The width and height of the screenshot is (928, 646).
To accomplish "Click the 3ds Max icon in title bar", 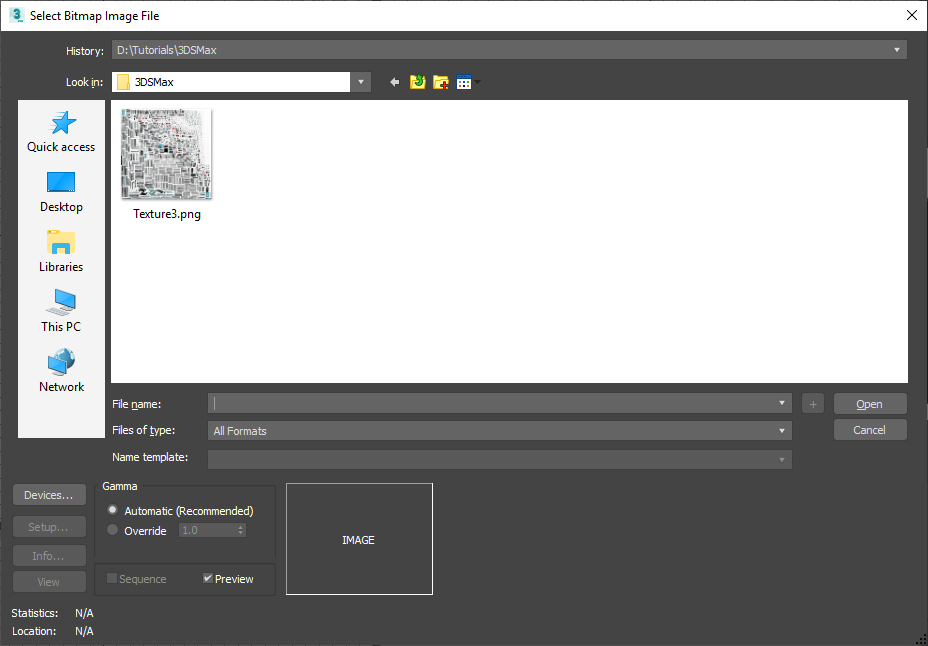I will pyautogui.click(x=16, y=15).
